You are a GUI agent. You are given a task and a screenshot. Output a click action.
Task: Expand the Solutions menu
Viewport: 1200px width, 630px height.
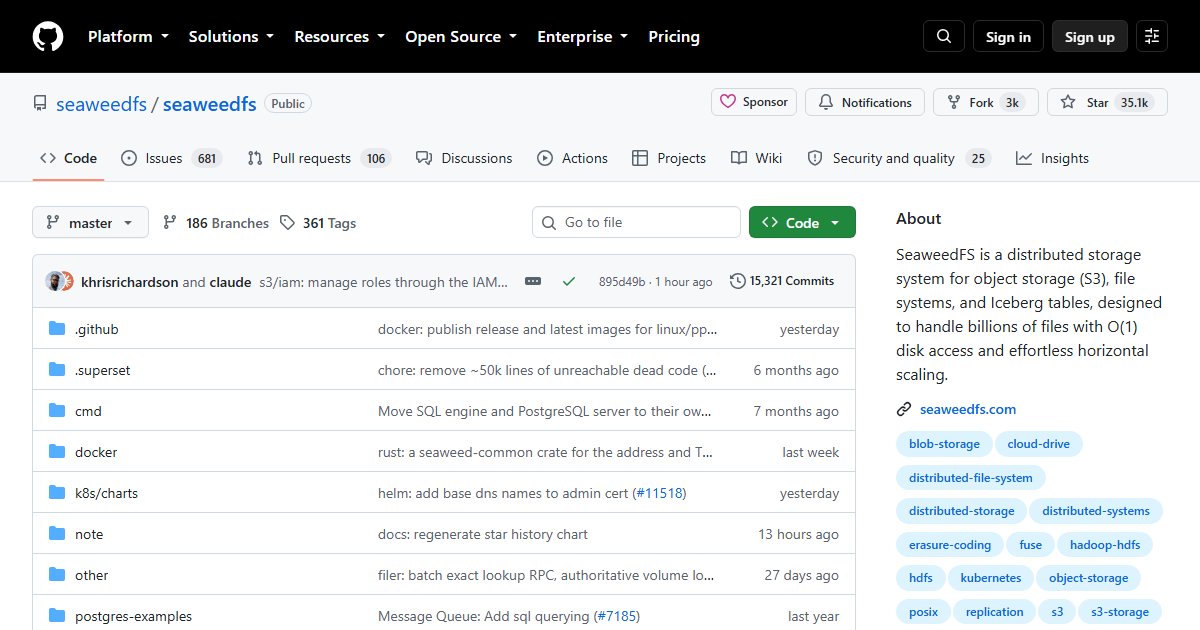(231, 37)
